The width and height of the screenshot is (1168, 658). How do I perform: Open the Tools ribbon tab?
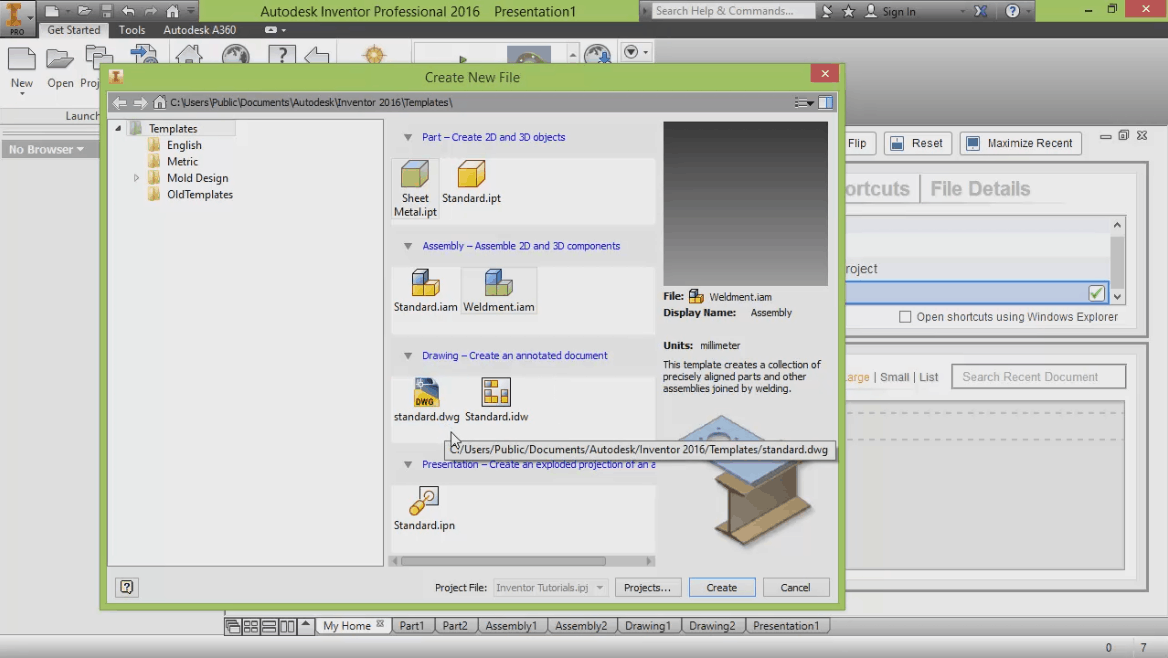[x=132, y=30]
